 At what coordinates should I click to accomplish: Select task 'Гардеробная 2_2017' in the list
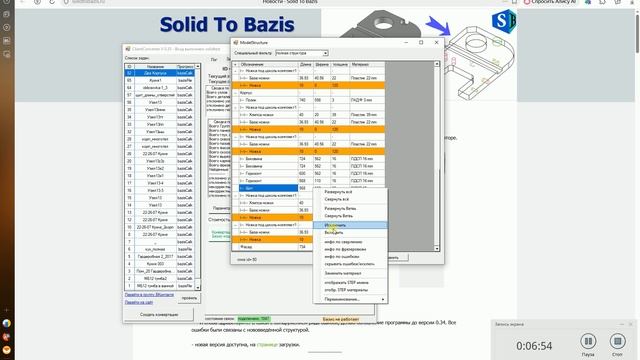[160, 256]
